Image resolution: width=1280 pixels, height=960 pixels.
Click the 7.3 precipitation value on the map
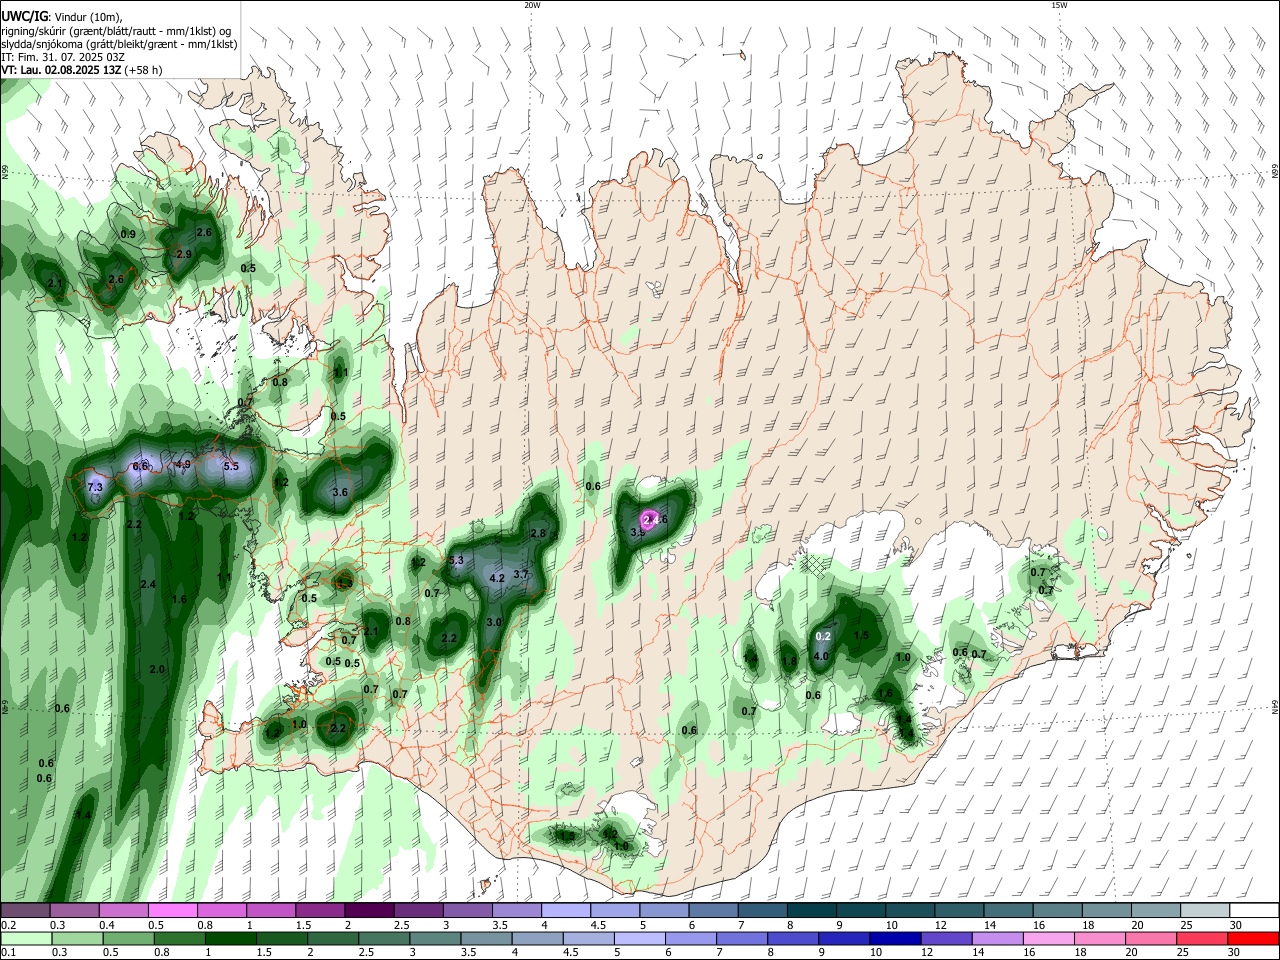tap(95, 487)
